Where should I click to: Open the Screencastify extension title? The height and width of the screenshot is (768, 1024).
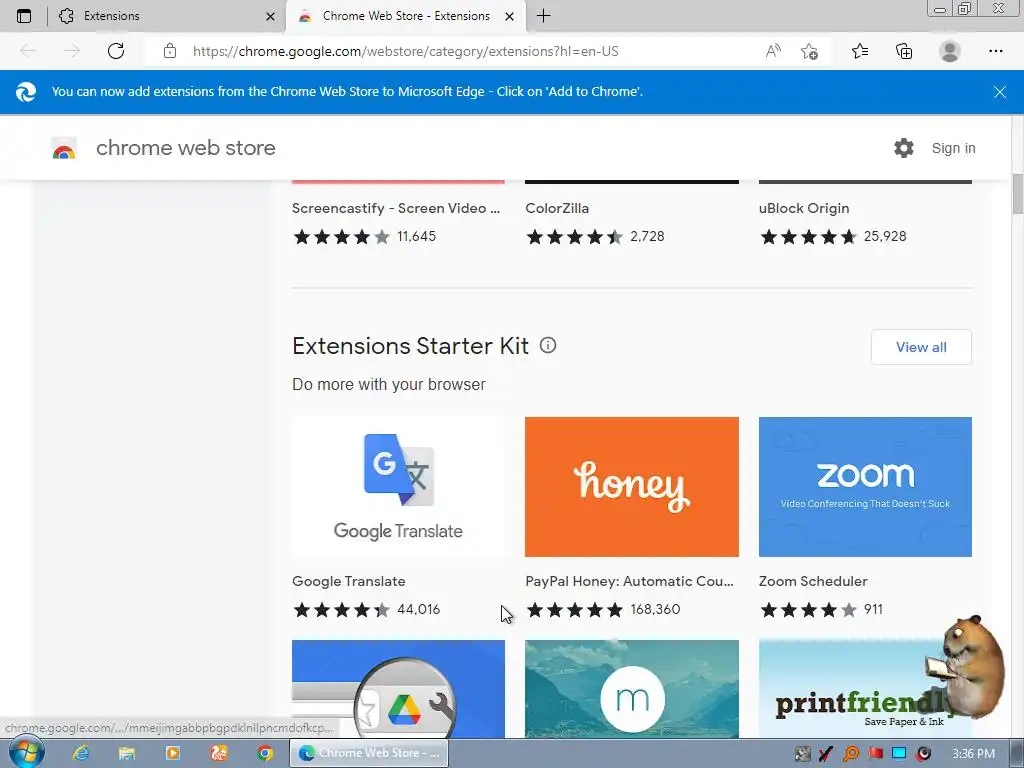tap(396, 208)
